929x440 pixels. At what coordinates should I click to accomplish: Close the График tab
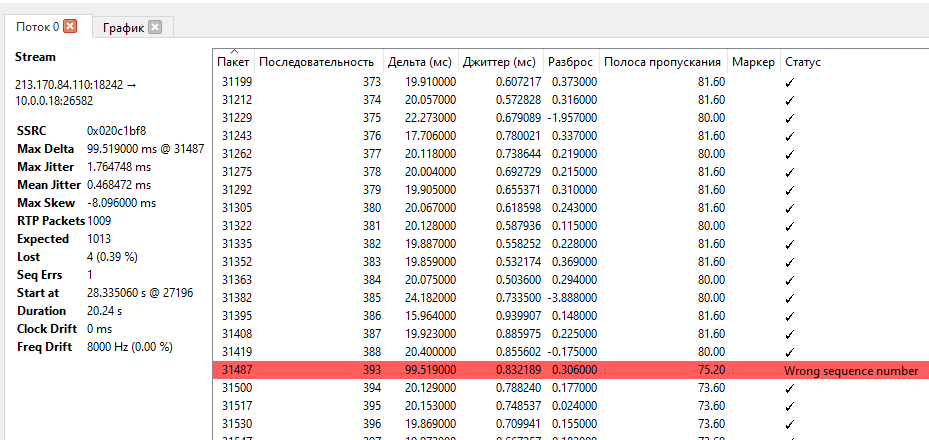pyautogui.click(x=155, y=27)
